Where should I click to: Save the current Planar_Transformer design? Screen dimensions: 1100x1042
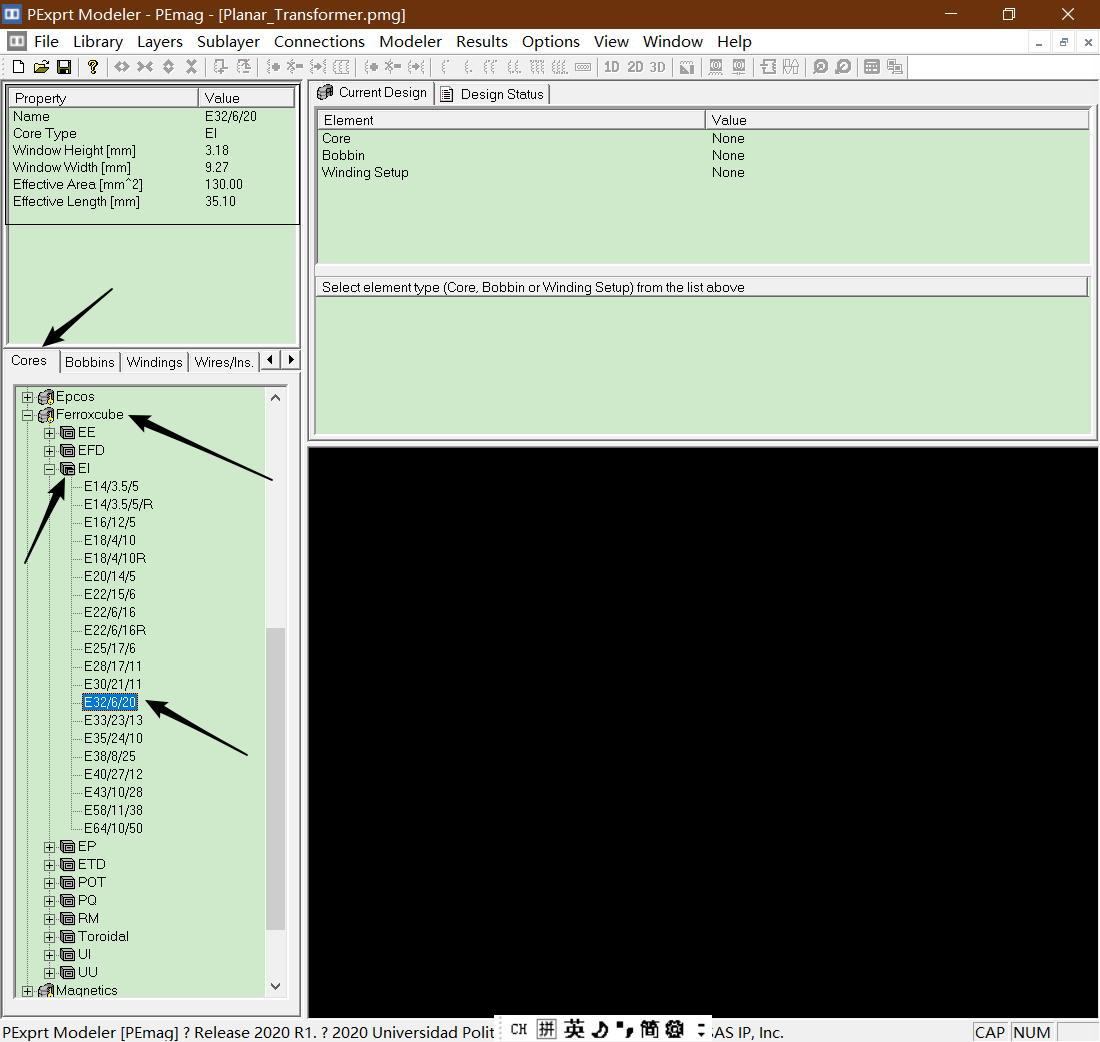tap(63, 66)
